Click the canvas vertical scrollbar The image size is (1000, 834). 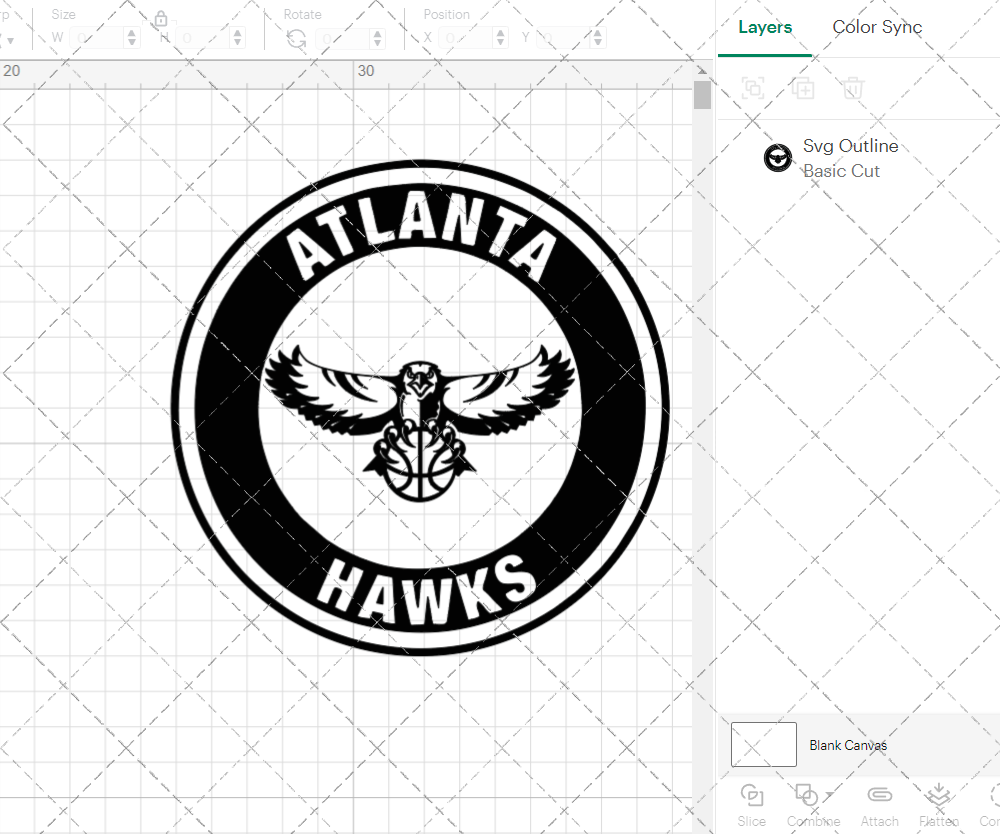[x=702, y=95]
